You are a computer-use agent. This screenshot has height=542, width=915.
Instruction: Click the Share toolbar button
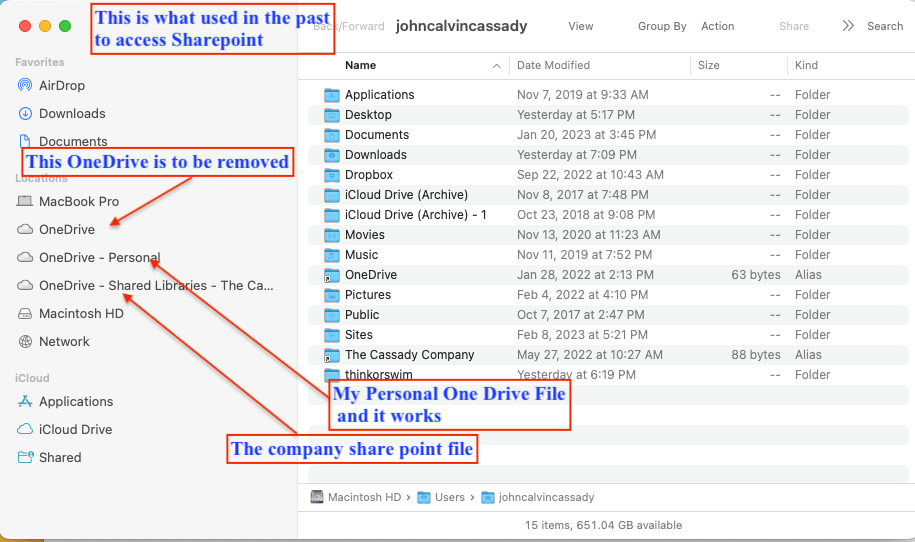click(794, 26)
